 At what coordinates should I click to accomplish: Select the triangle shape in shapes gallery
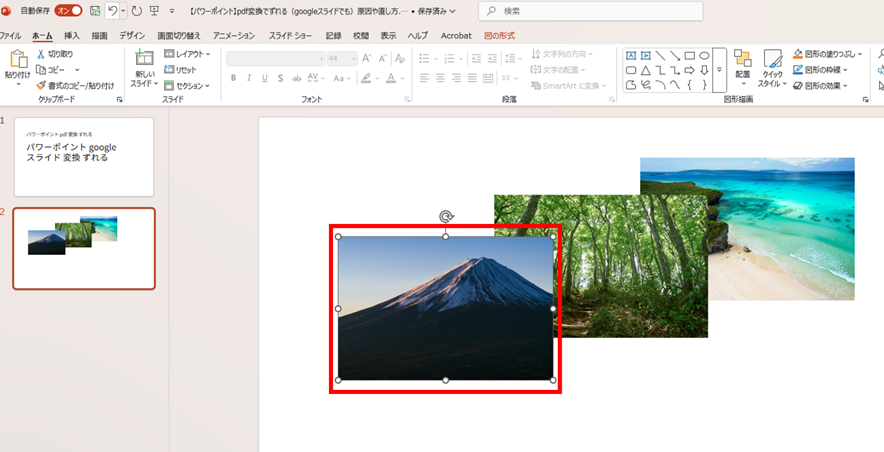[x=646, y=71]
